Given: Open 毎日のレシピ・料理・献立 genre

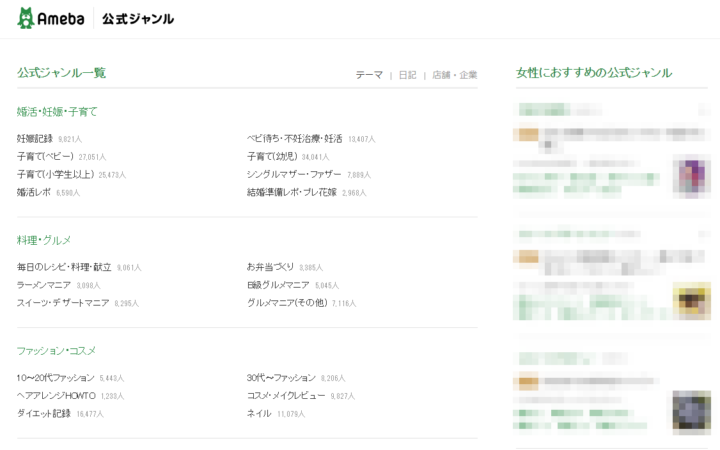Looking at the screenshot, I should 64,267.
